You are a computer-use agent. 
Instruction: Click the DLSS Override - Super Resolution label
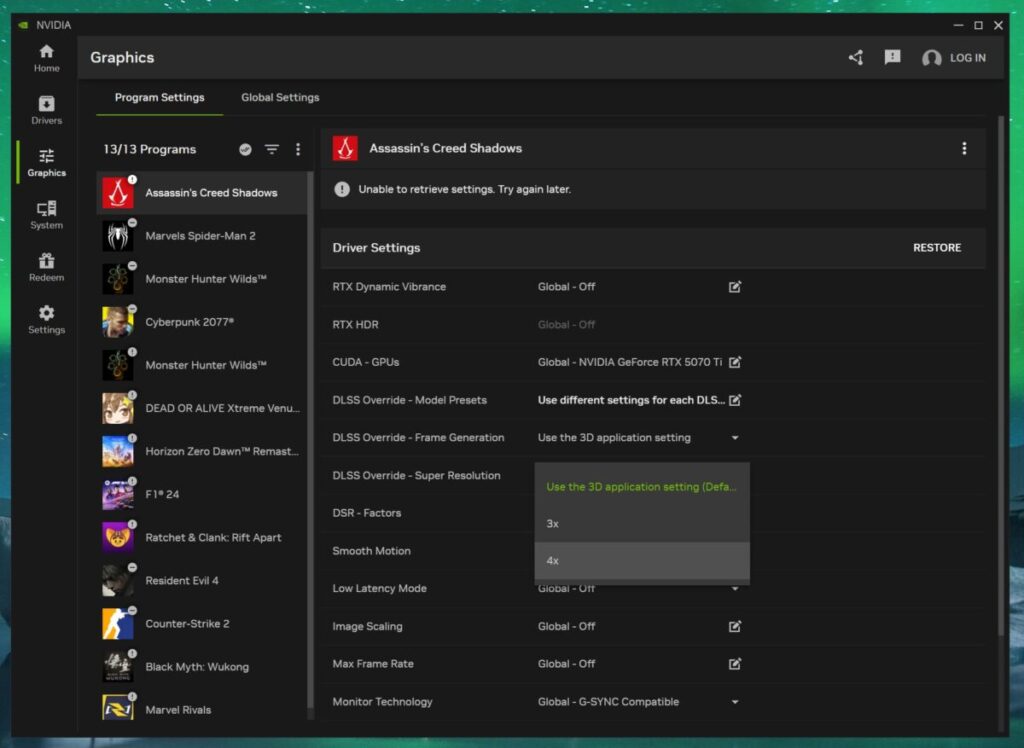(x=416, y=476)
